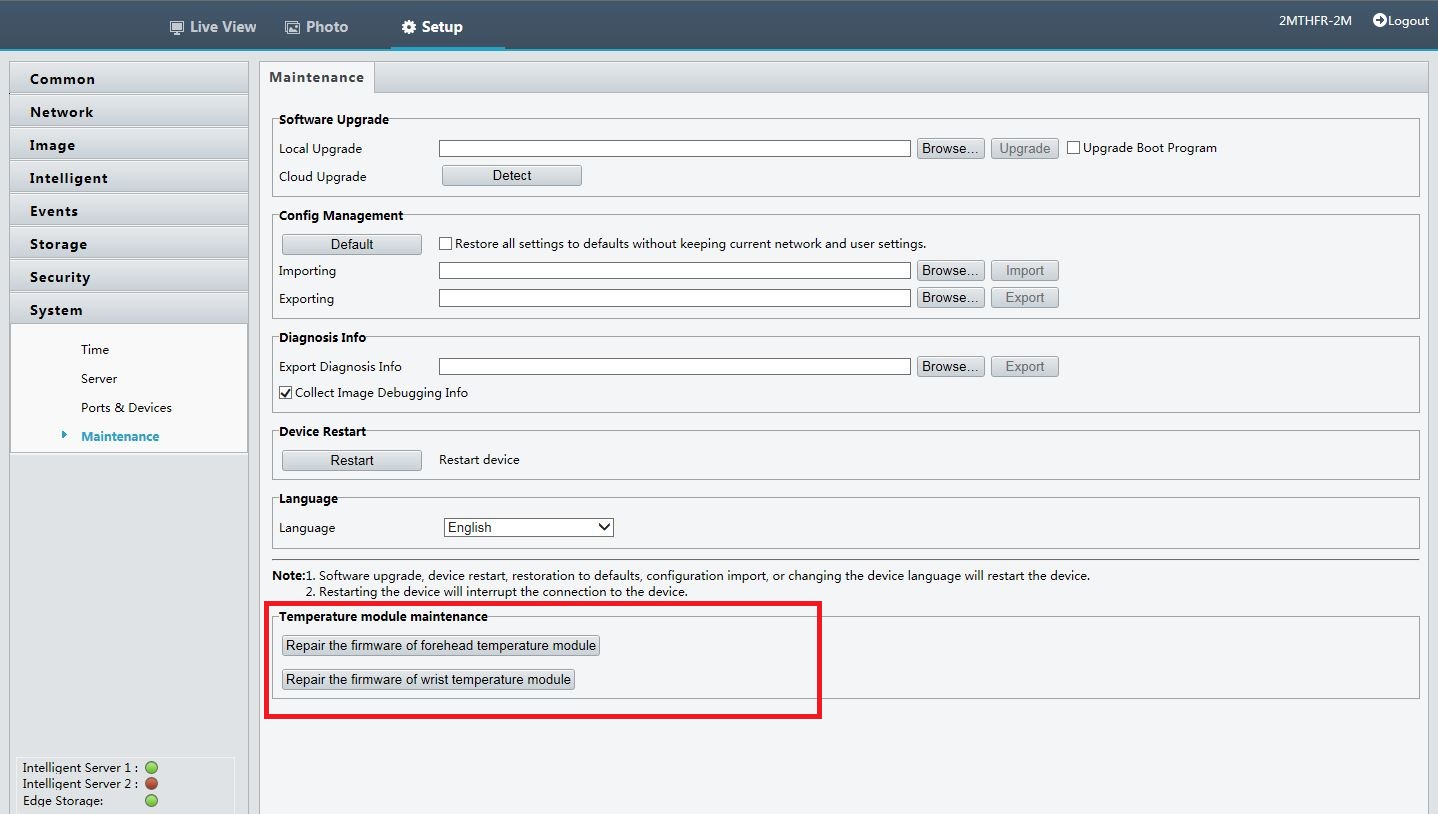
Task: Expand the Security section
Action: pyautogui.click(x=129, y=277)
